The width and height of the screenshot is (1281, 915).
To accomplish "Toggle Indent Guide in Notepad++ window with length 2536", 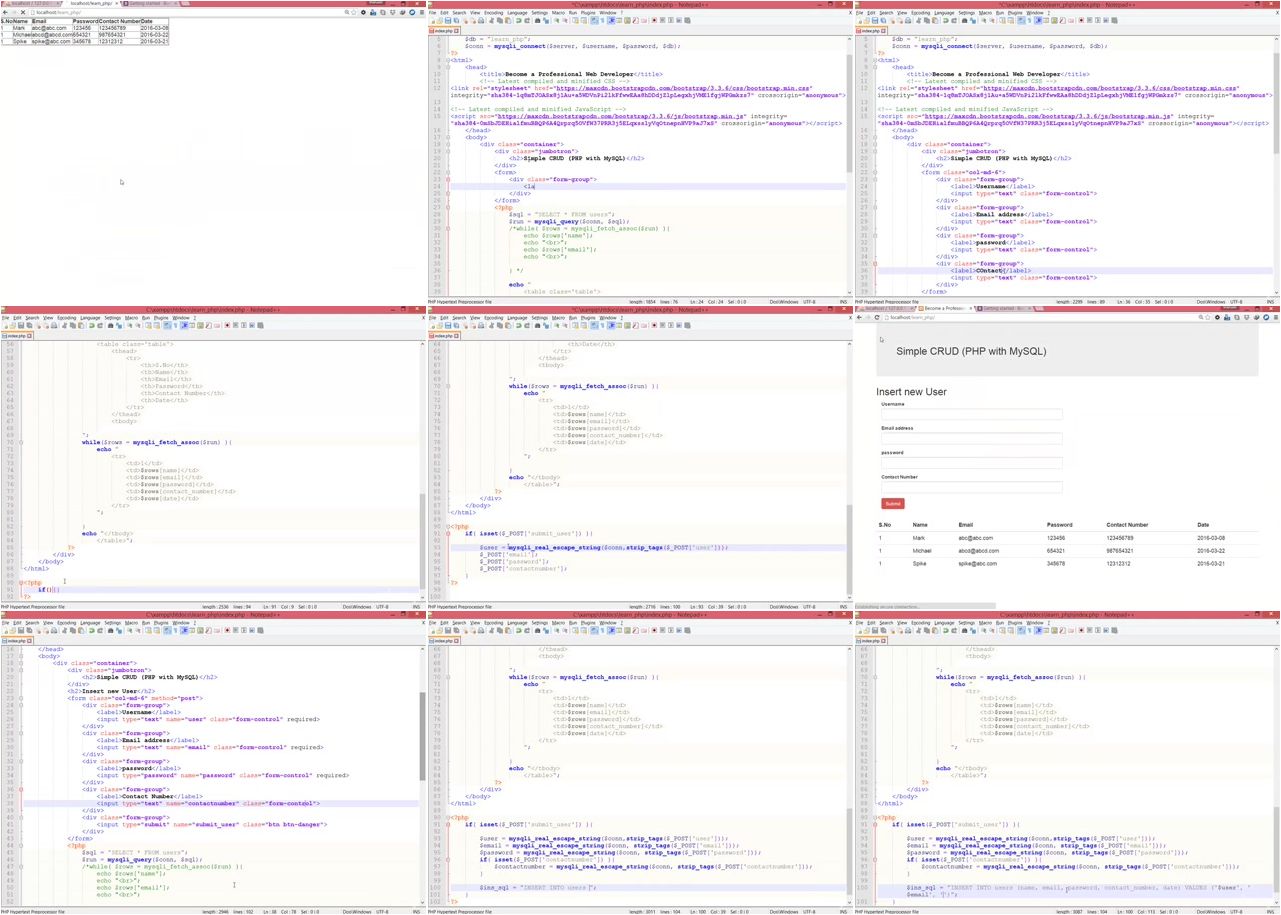I will [x=184, y=325].
